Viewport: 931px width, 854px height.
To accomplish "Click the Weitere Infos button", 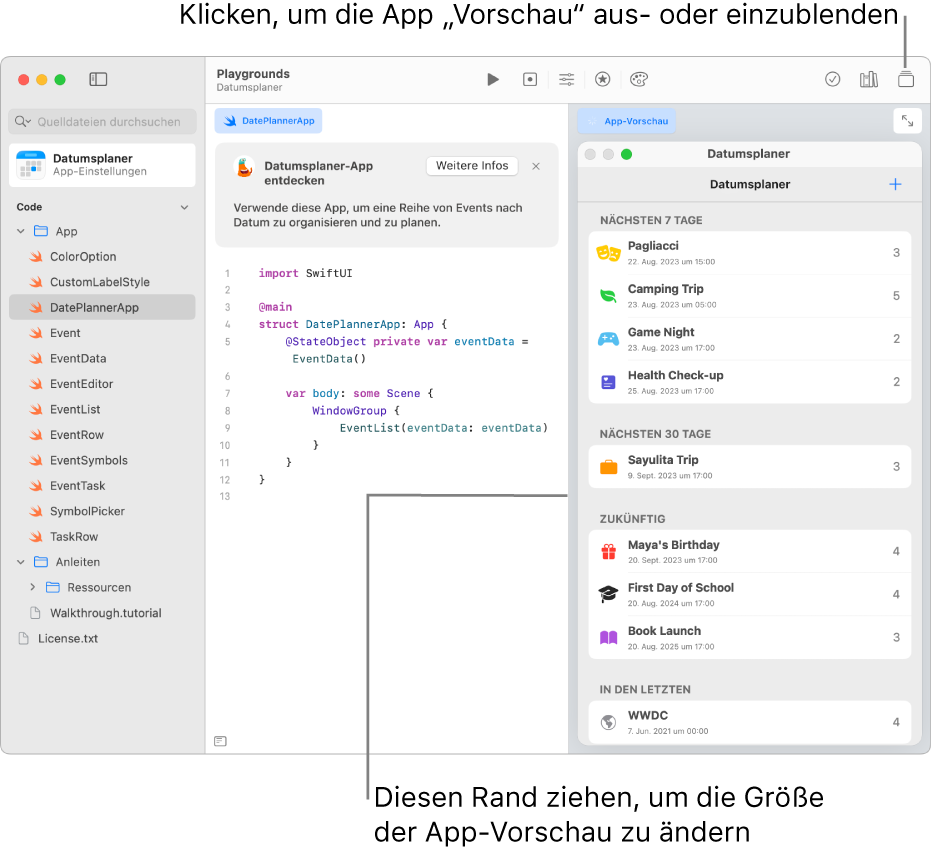I will pyautogui.click(x=472, y=166).
